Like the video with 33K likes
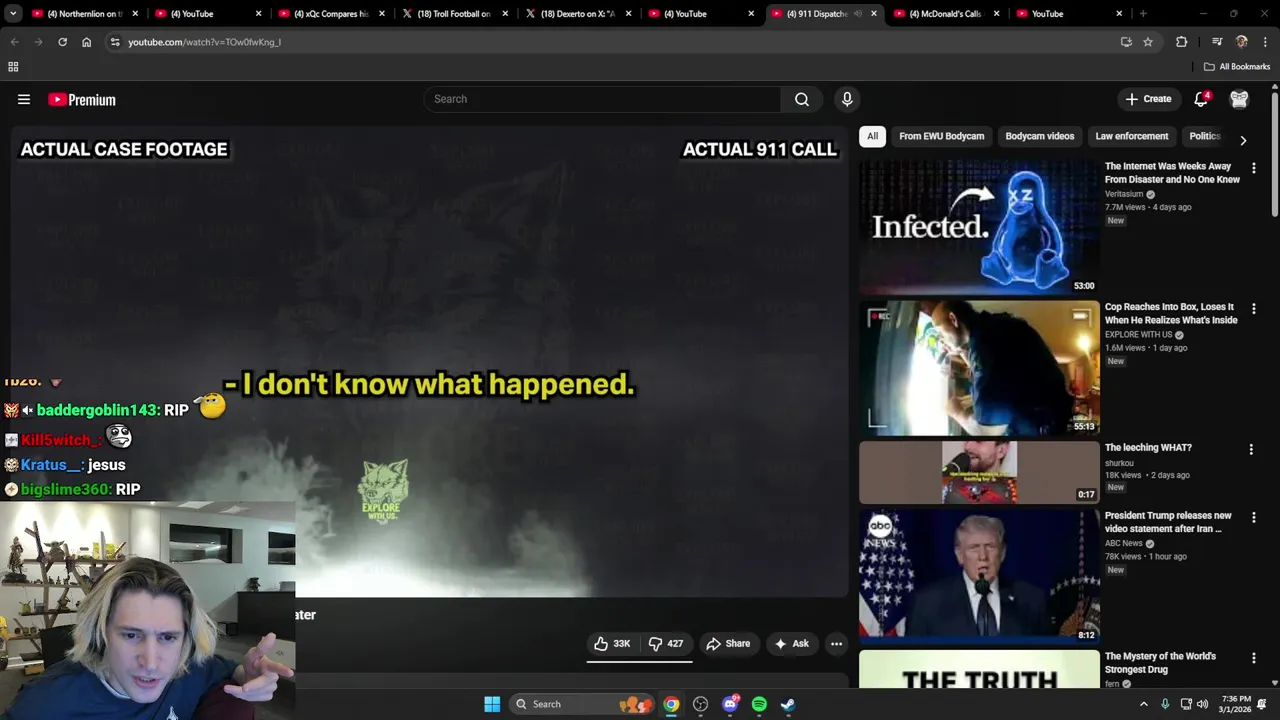Image resolution: width=1280 pixels, height=720 pixels. coord(612,644)
